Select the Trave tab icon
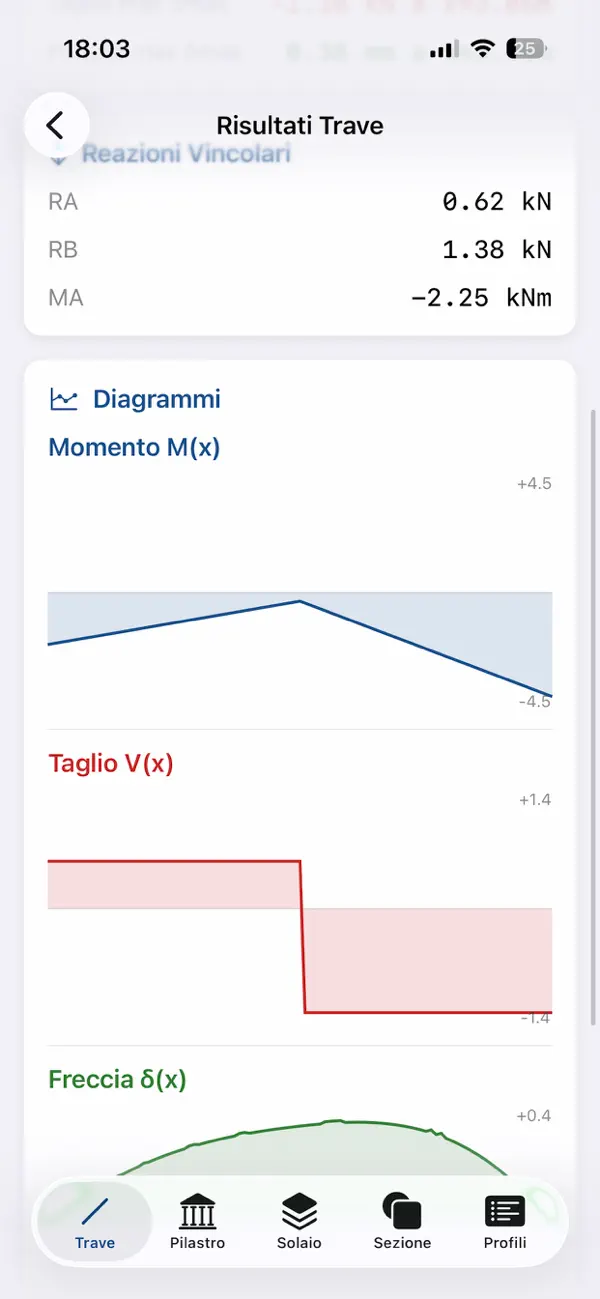 (x=95, y=1208)
